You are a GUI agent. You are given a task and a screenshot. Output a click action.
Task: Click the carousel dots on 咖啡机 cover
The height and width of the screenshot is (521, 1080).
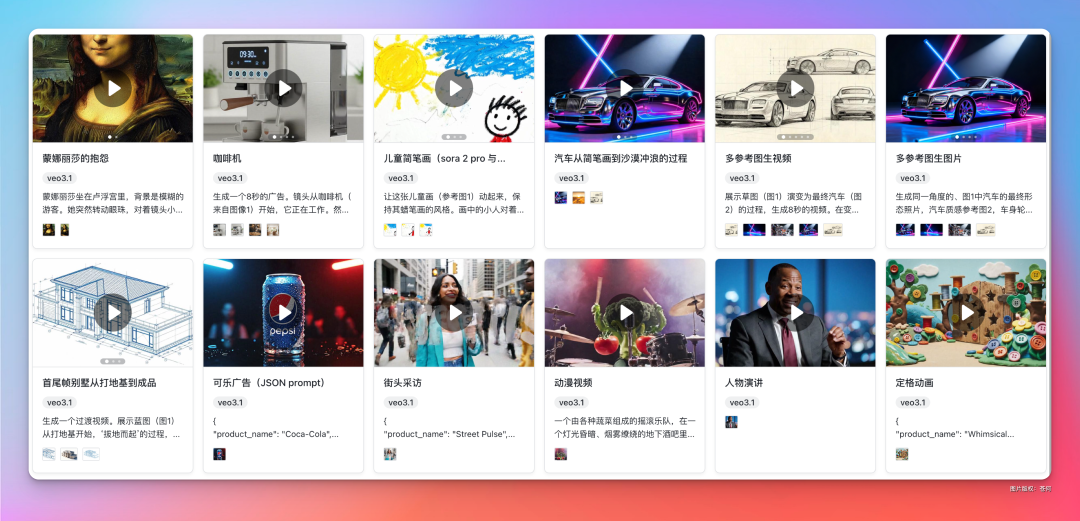click(x=283, y=137)
